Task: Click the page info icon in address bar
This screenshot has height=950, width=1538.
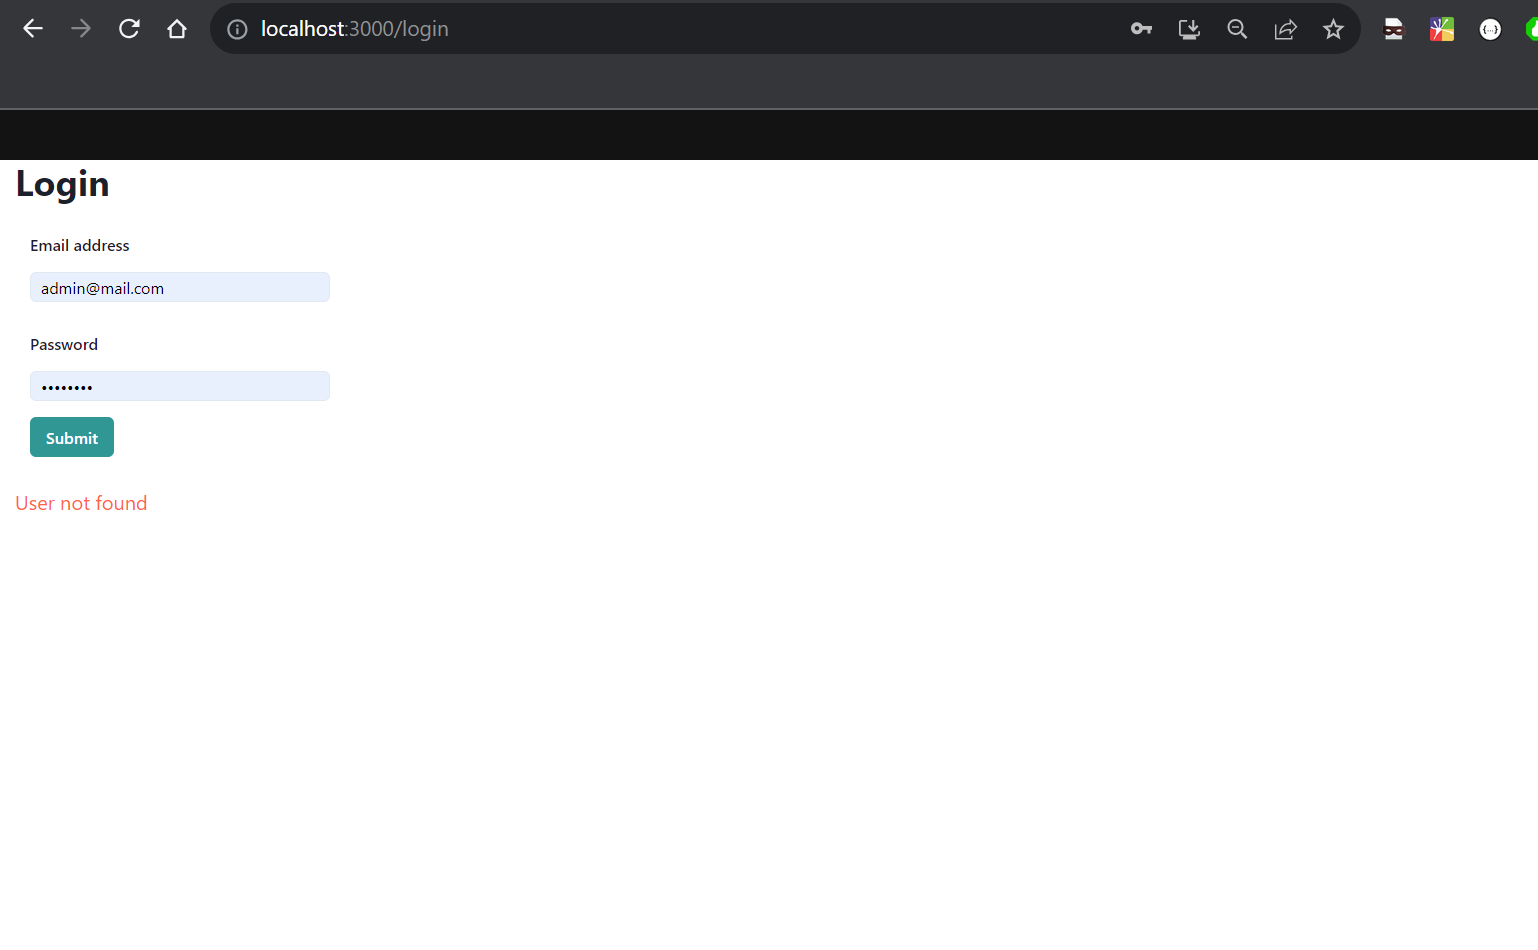Action: (236, 29)
